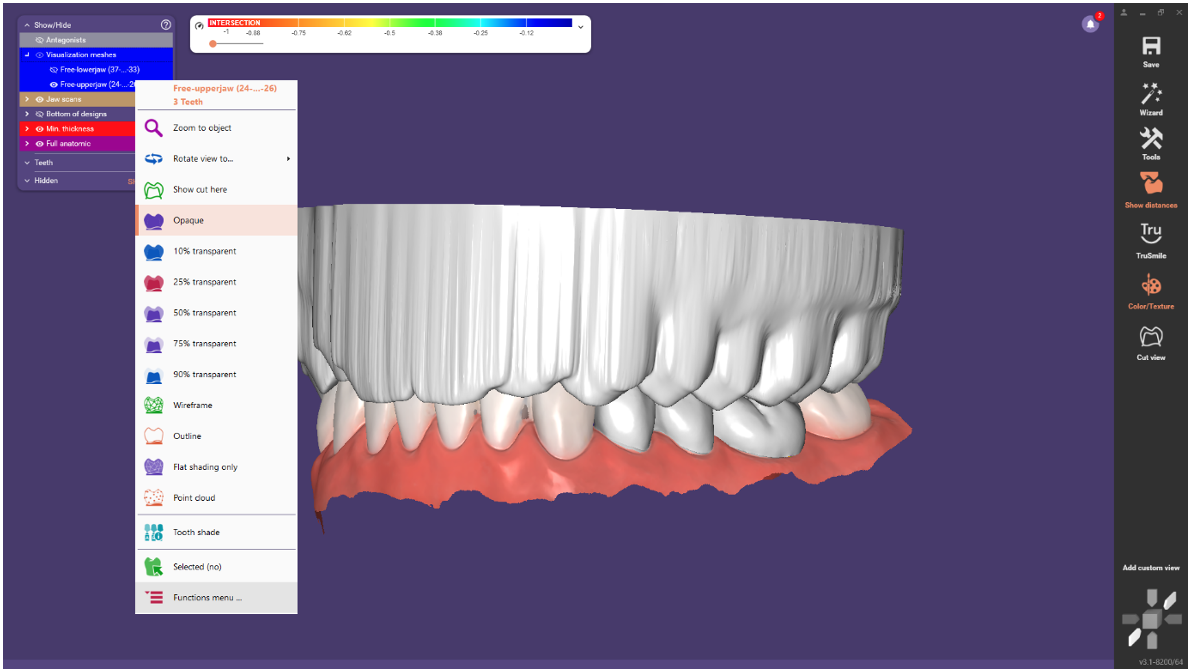Open the Show/Hide help question mark
1190x671 pixels.
click(165, 24)
